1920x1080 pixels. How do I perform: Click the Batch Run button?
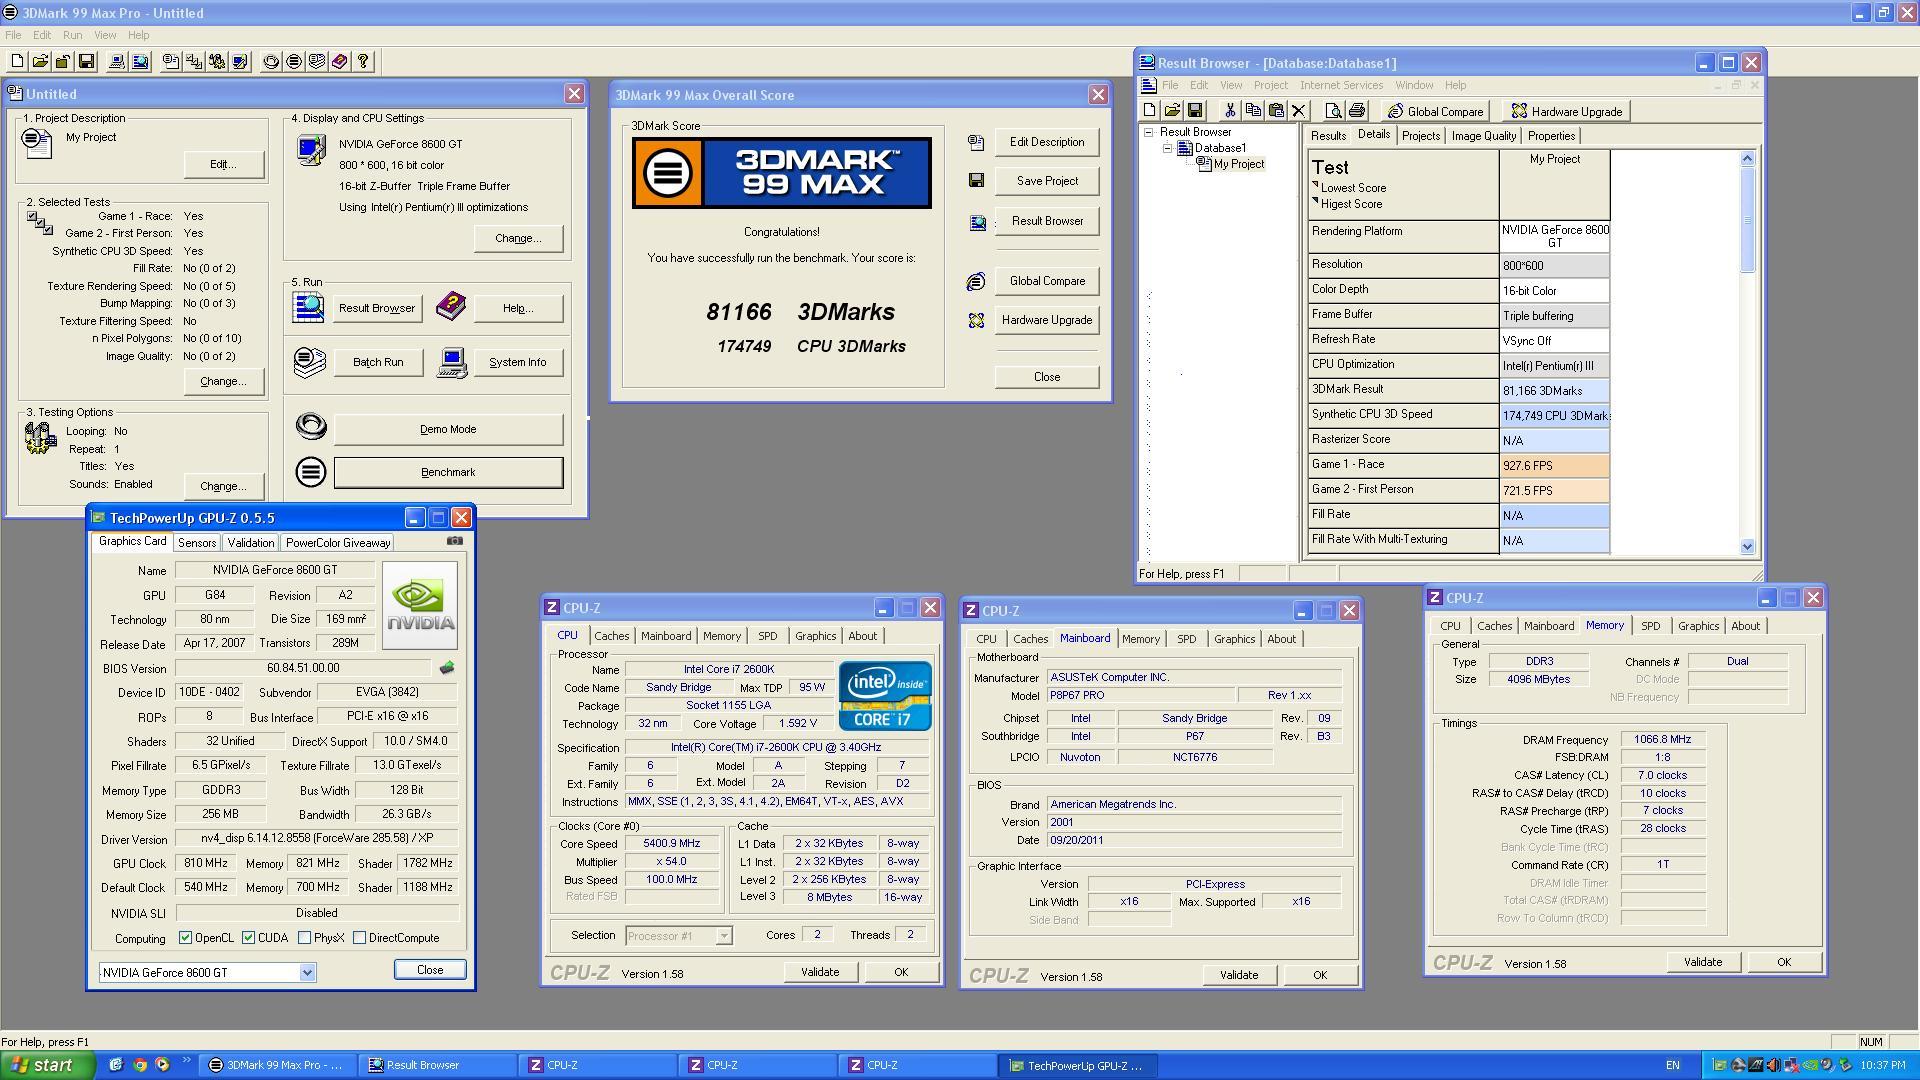[x=377, y=362]
